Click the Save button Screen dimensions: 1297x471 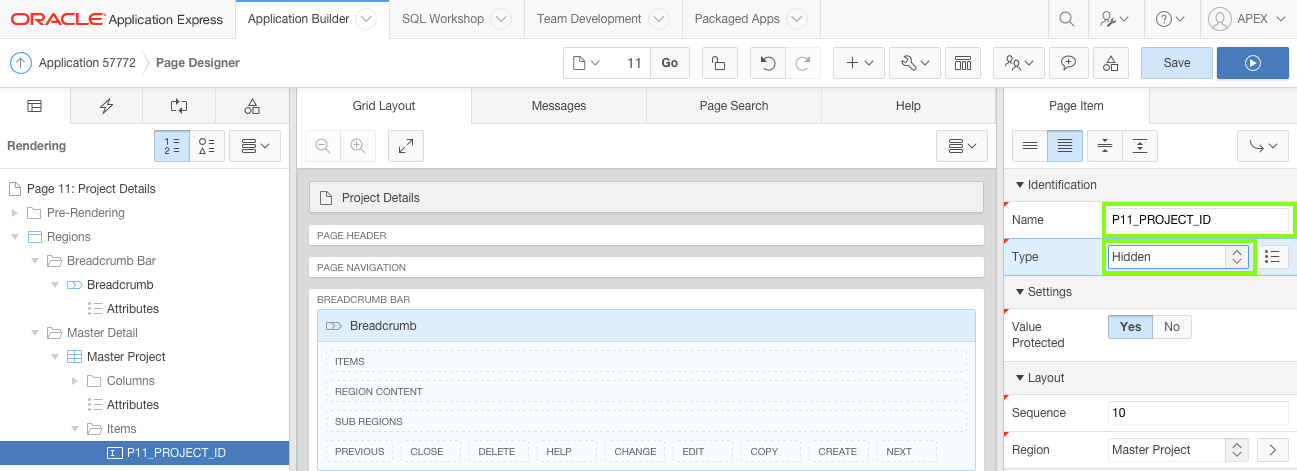click(1176, 62)
